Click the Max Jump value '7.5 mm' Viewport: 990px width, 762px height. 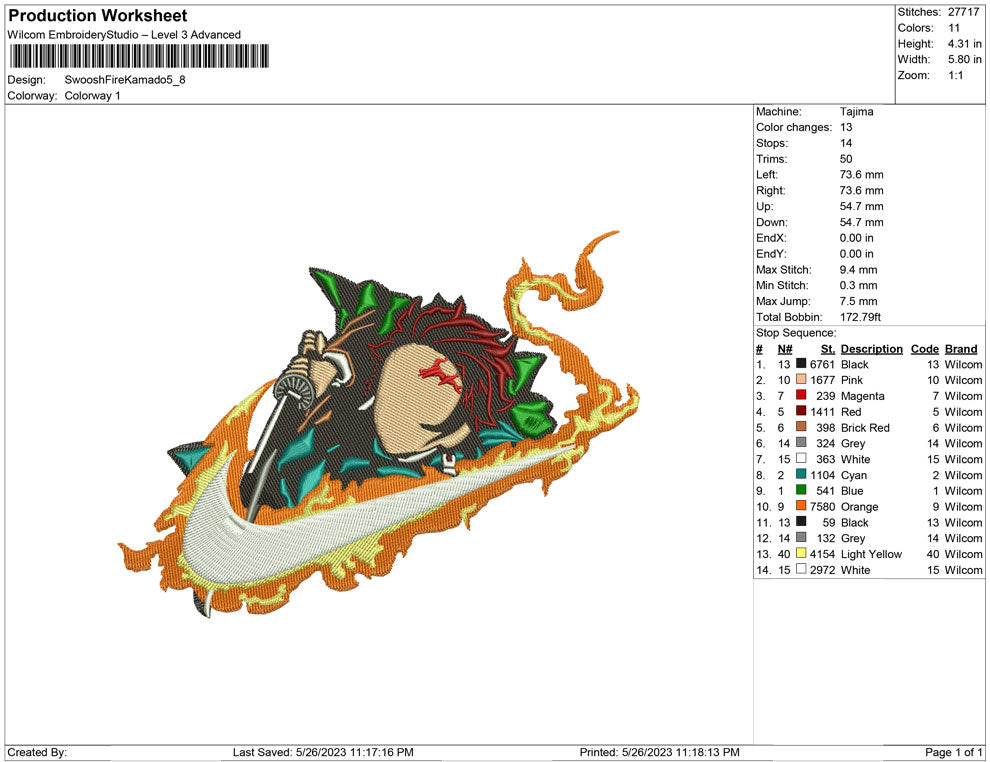(858, 301)
